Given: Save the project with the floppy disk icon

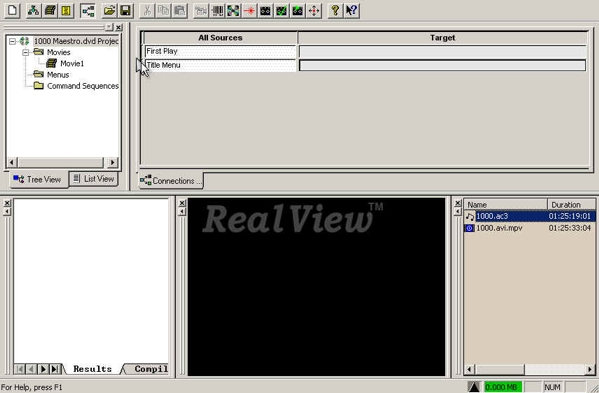Looking at the screenshot, I should pyautogui.click(x=125, y=10).
